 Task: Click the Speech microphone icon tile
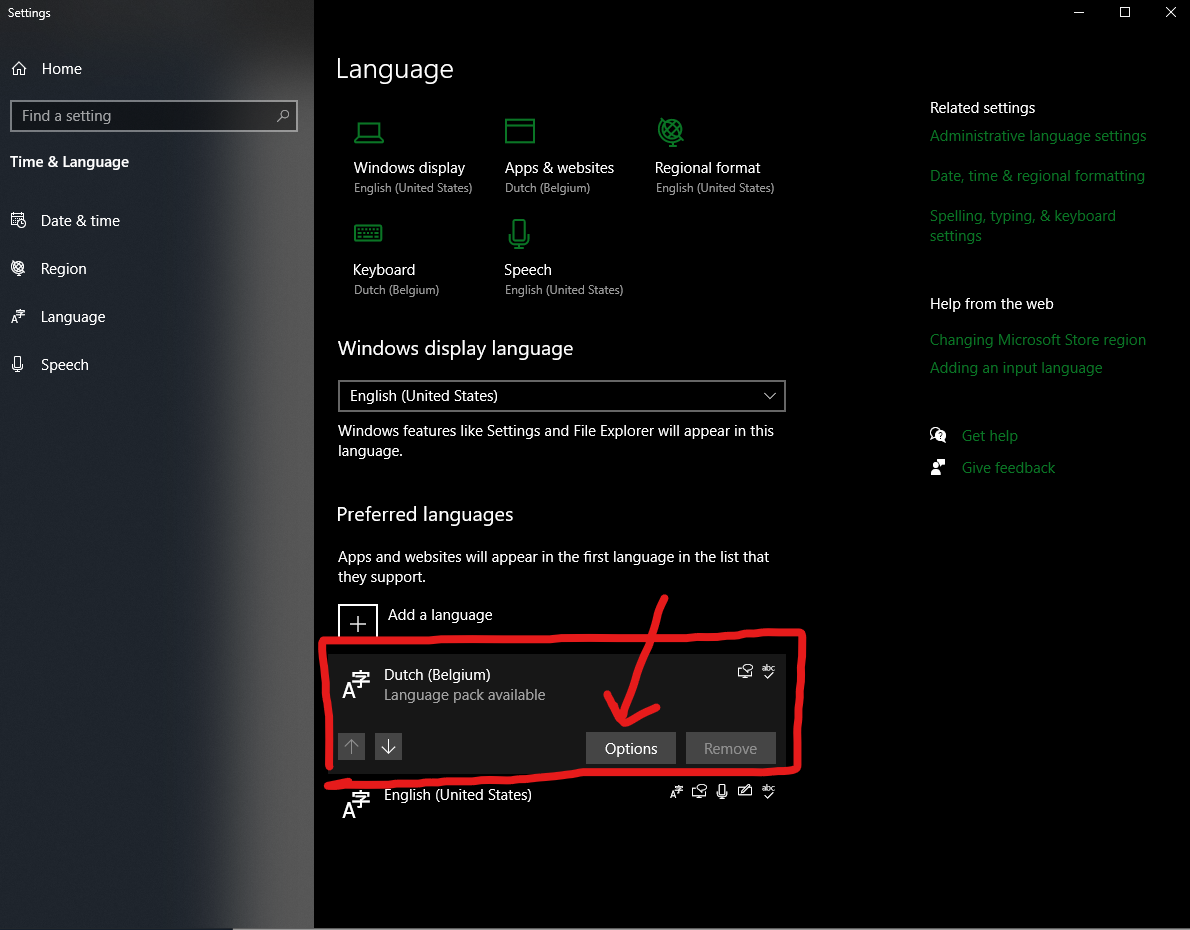click(x=518, y=233)
